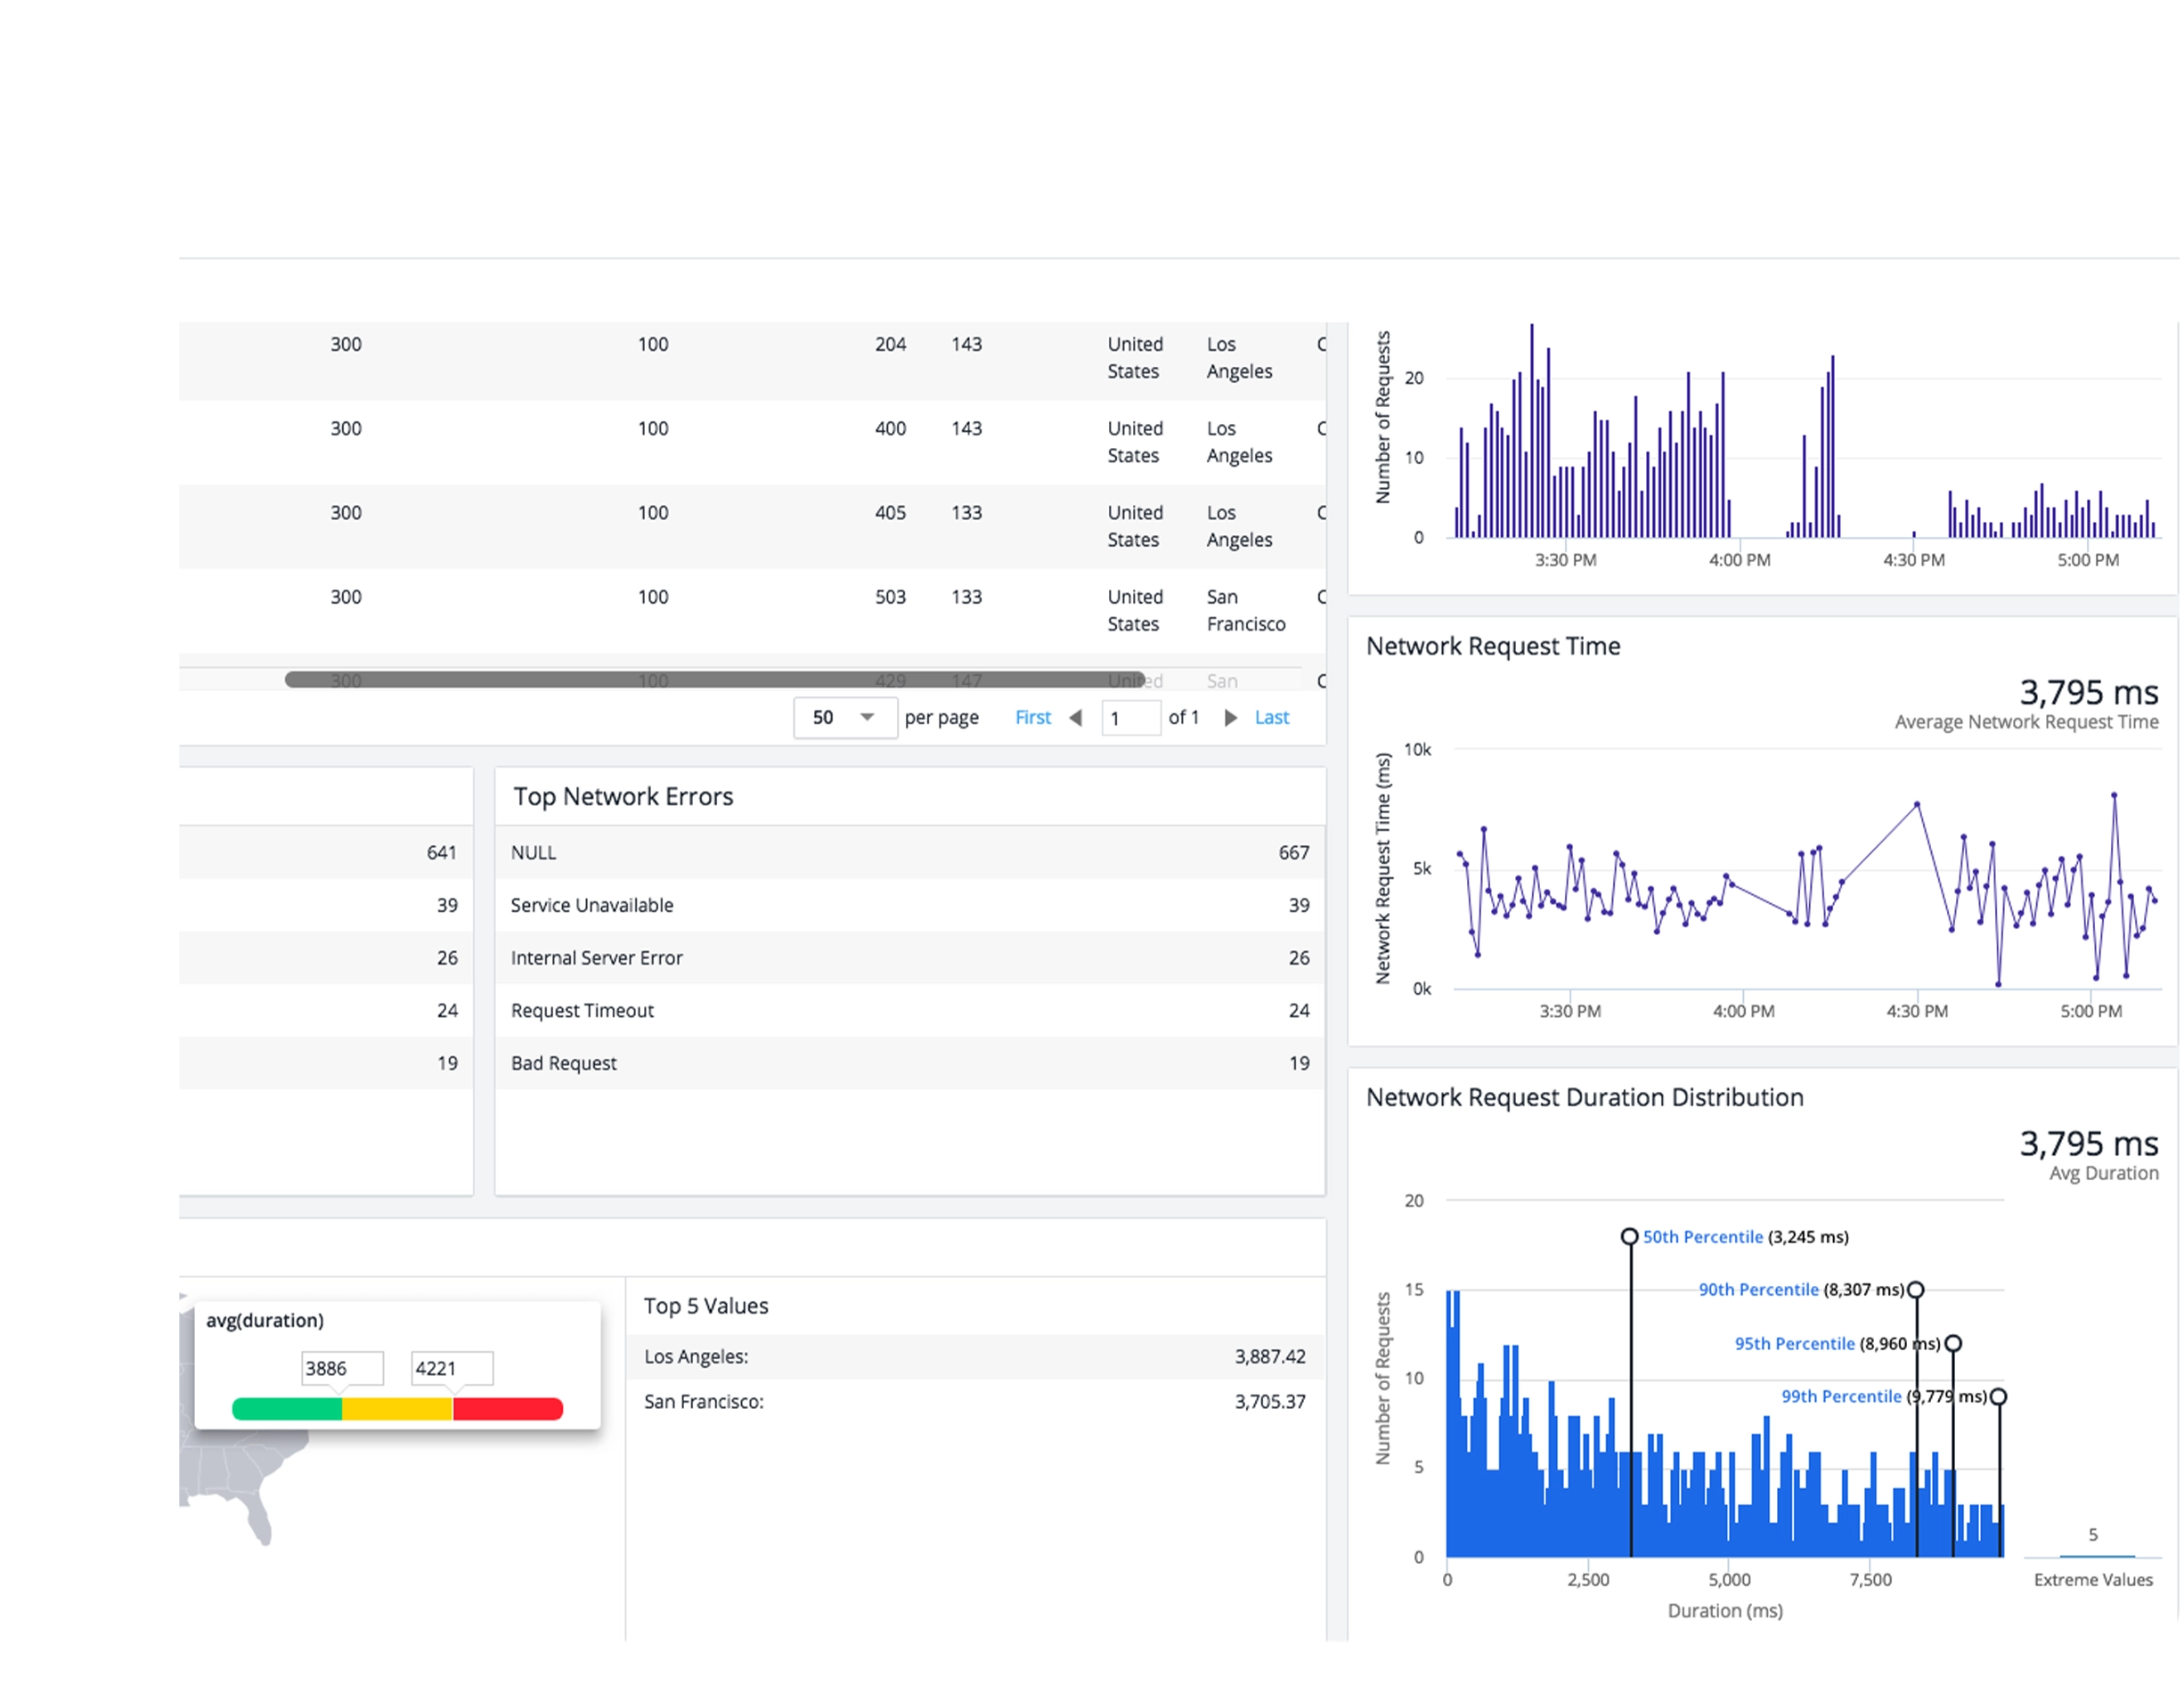Click the 99th Percentile marker circle
Screen dimensions: 2184x1685
pos(1998,1397)
